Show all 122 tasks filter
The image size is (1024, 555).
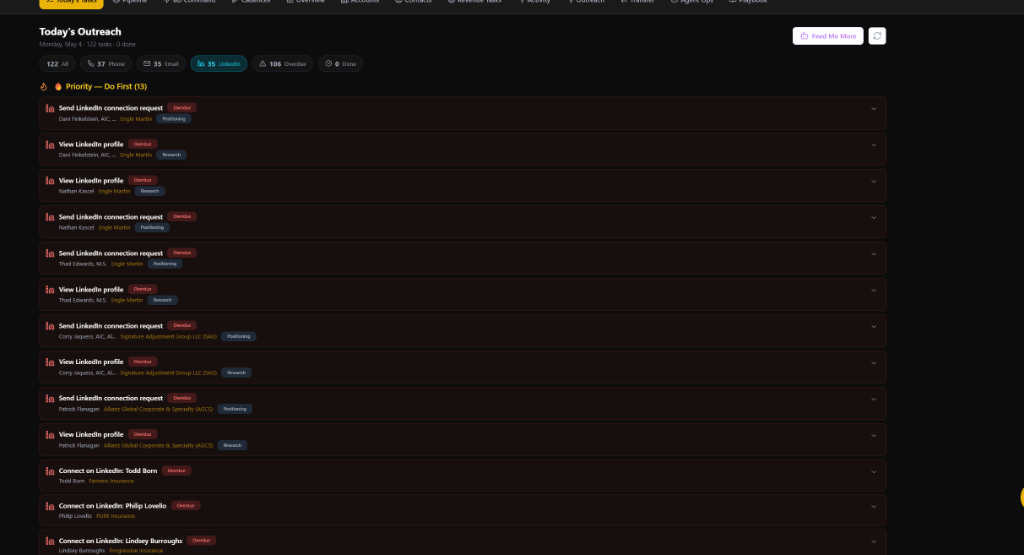[x=57, y=64]
